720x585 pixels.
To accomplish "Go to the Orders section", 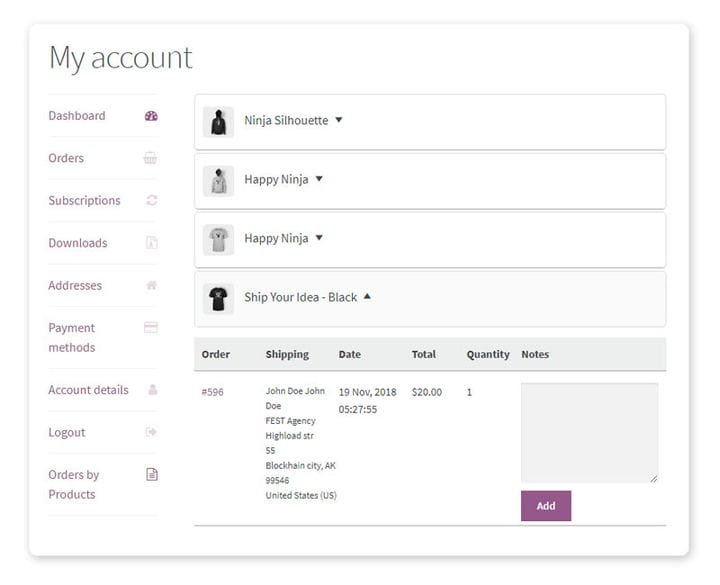I will click(x=66, y=158).
